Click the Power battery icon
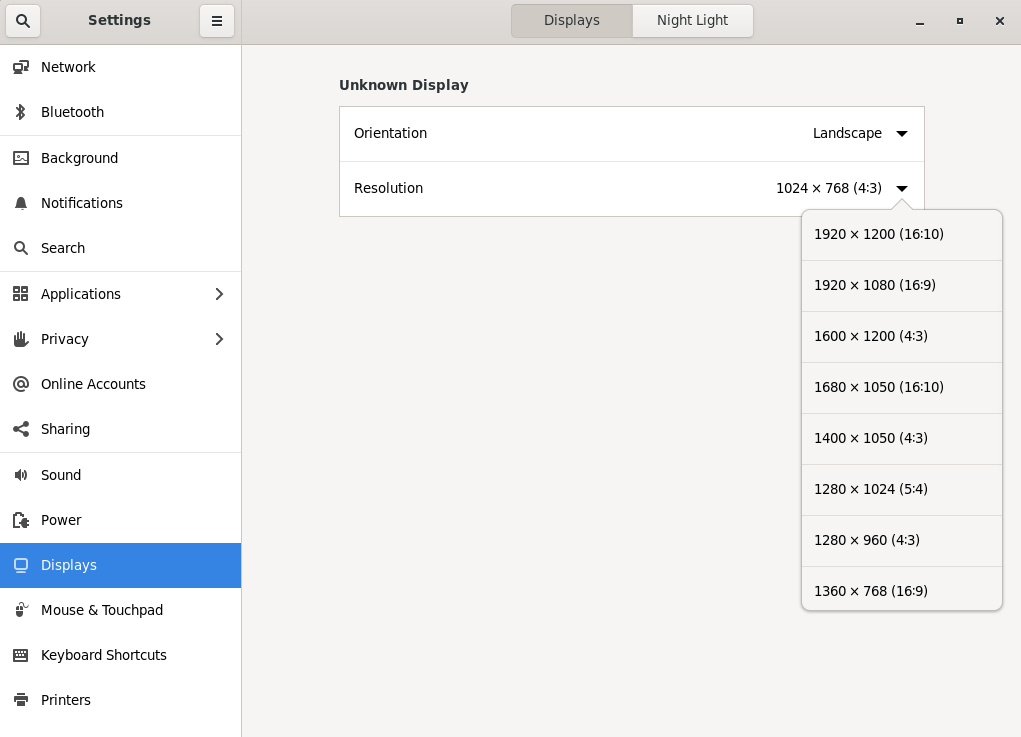 20,520
